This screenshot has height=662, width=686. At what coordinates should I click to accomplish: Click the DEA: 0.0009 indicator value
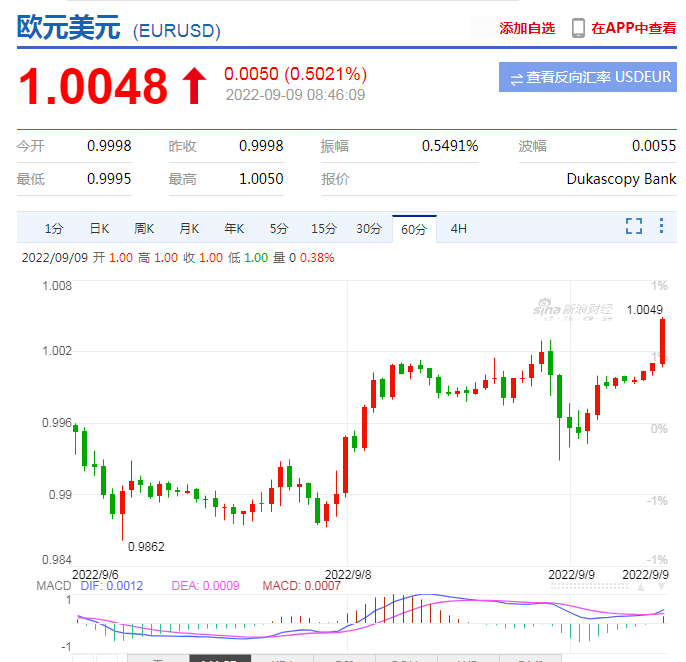(x=206, y=586)
